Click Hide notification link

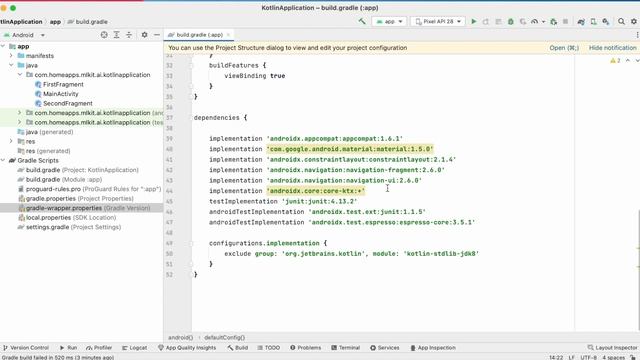[x=612, y=48]
